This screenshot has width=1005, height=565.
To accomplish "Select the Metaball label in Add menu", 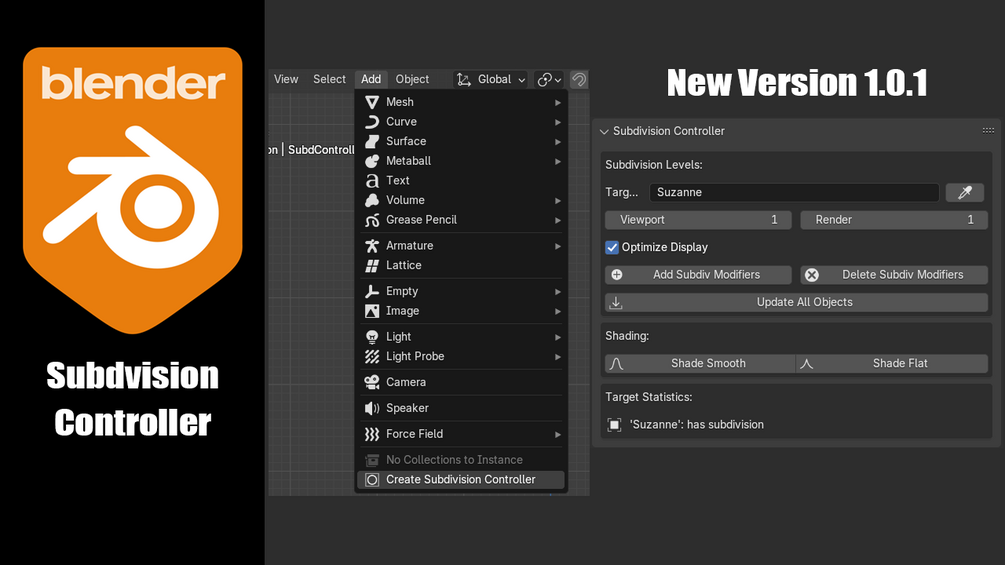I will (408, 161).
